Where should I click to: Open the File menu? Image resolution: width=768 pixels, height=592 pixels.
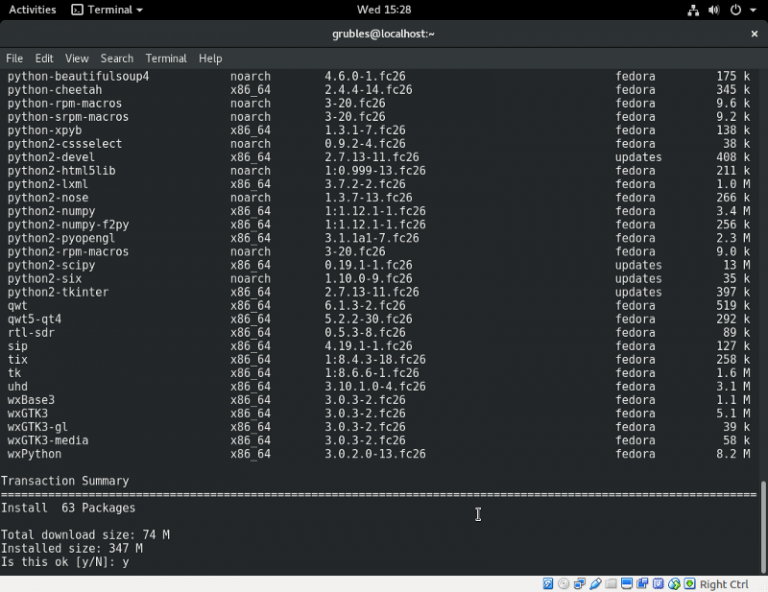point(14,59)
